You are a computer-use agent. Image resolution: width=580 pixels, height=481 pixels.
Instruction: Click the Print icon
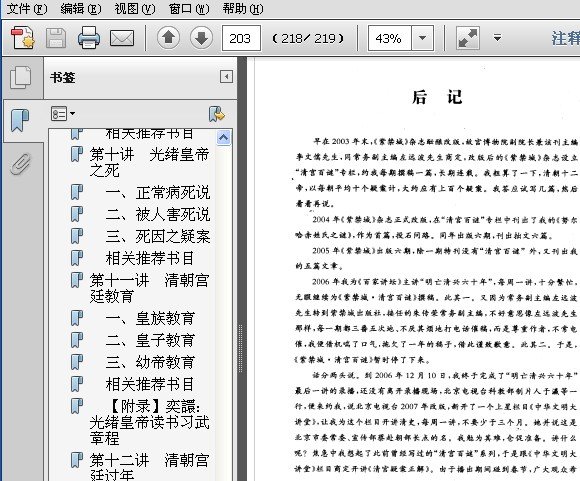tap(89, 38)
